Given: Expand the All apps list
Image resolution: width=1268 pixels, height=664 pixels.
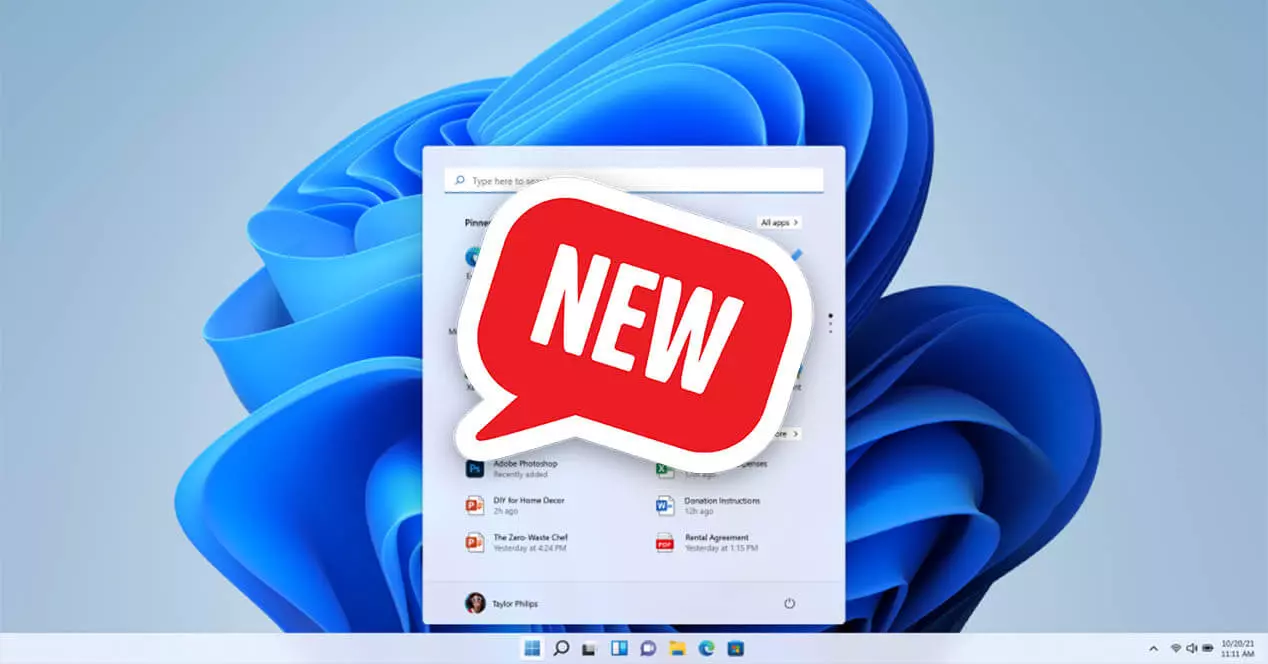Looking at the screenshot, I should tap(779, 222).
